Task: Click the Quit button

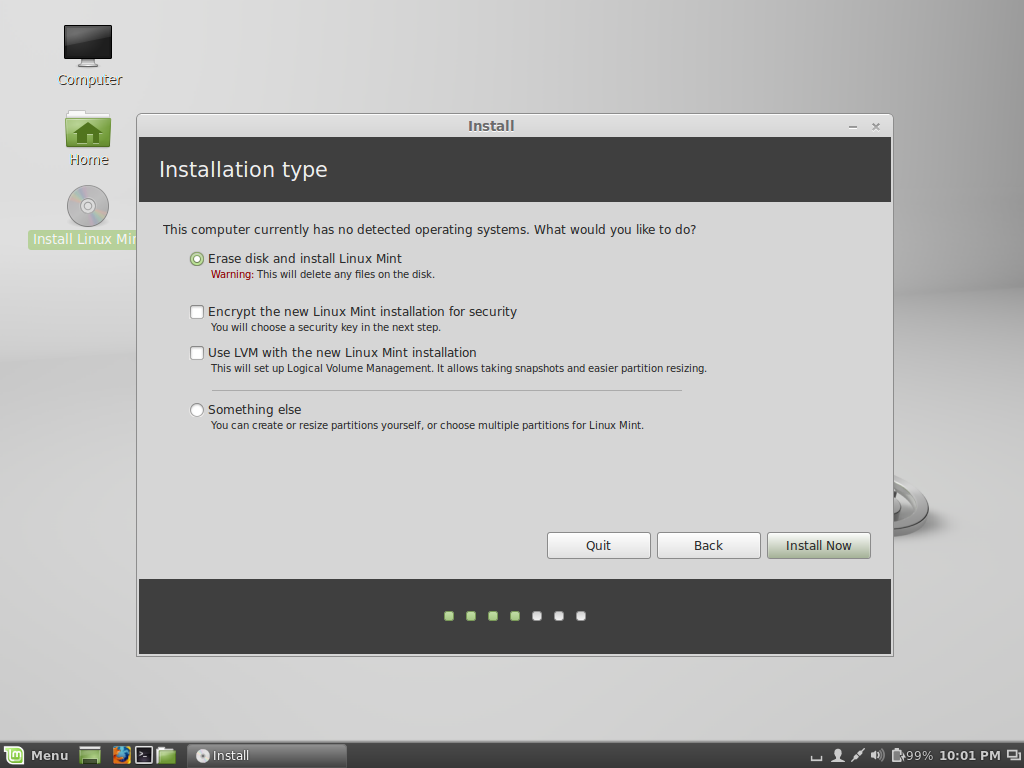Action: click(x=599, y=545)
